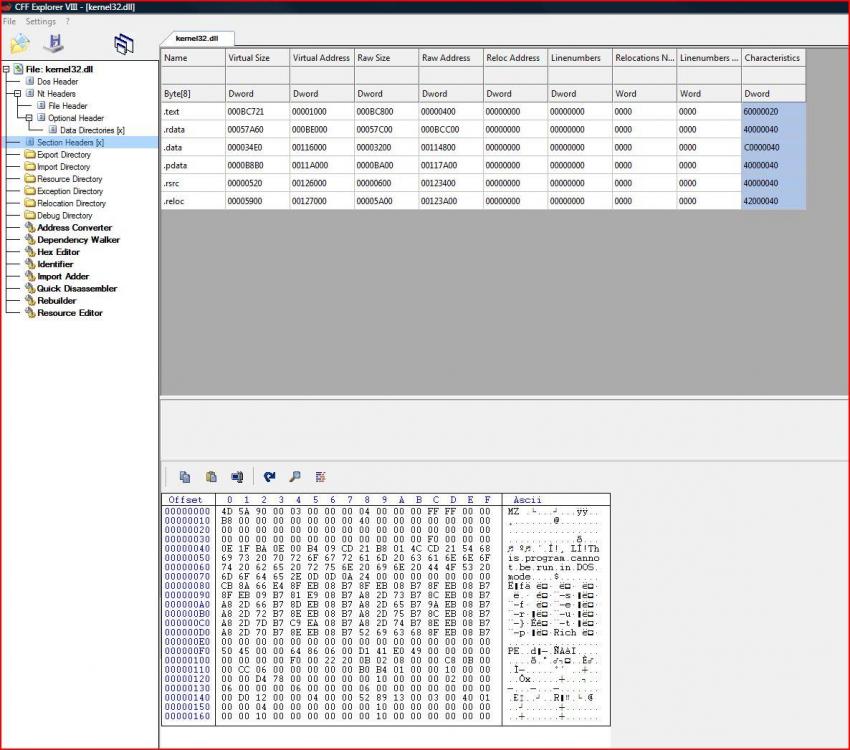
Task: Click the rightmost hex toolbar icon
Action: (321, 477)
